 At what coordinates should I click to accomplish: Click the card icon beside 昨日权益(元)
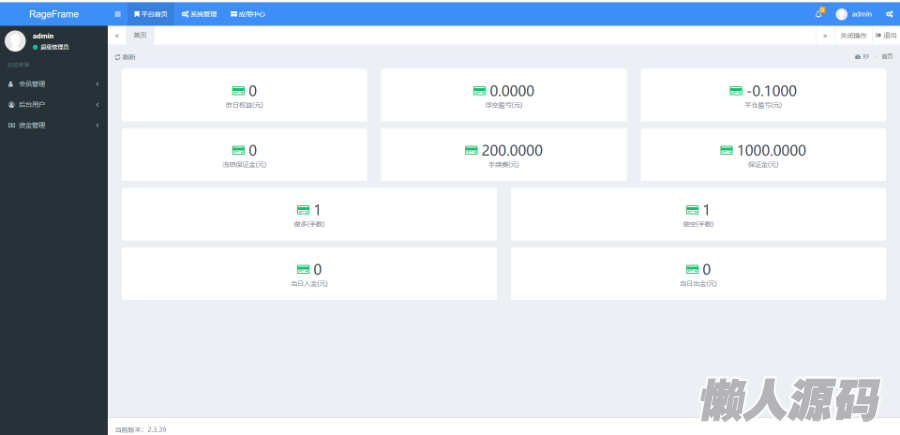click(x=238, y=91)
